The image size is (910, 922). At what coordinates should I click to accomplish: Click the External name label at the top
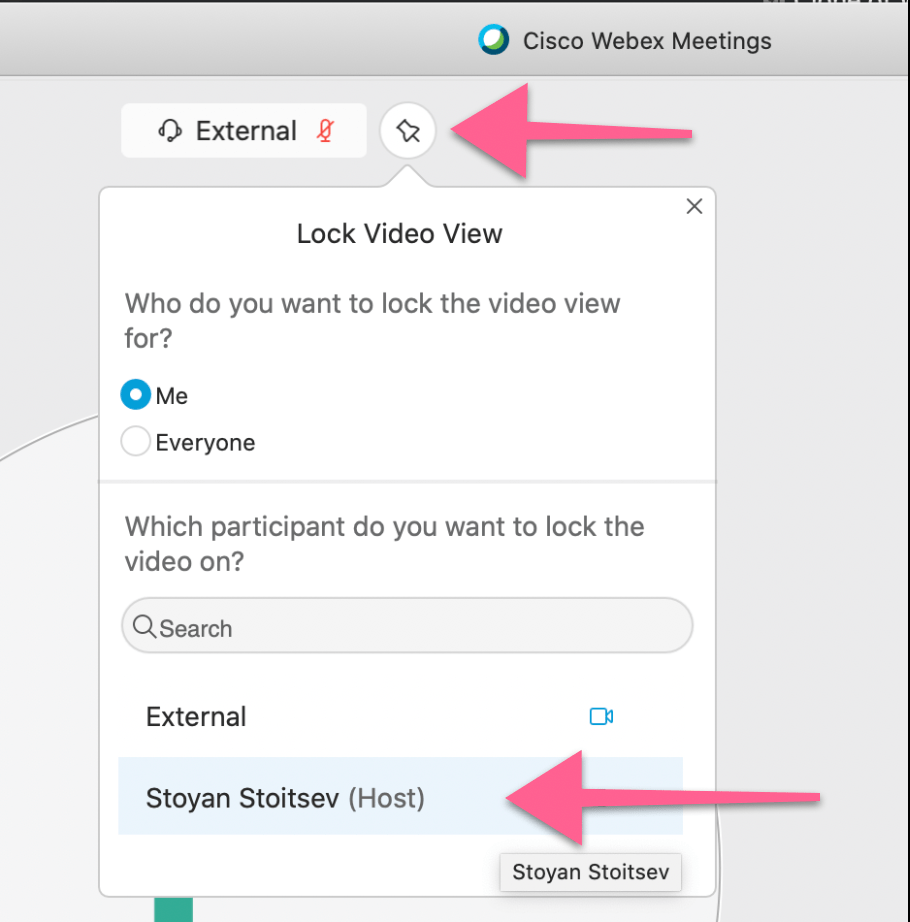(246, 131)
